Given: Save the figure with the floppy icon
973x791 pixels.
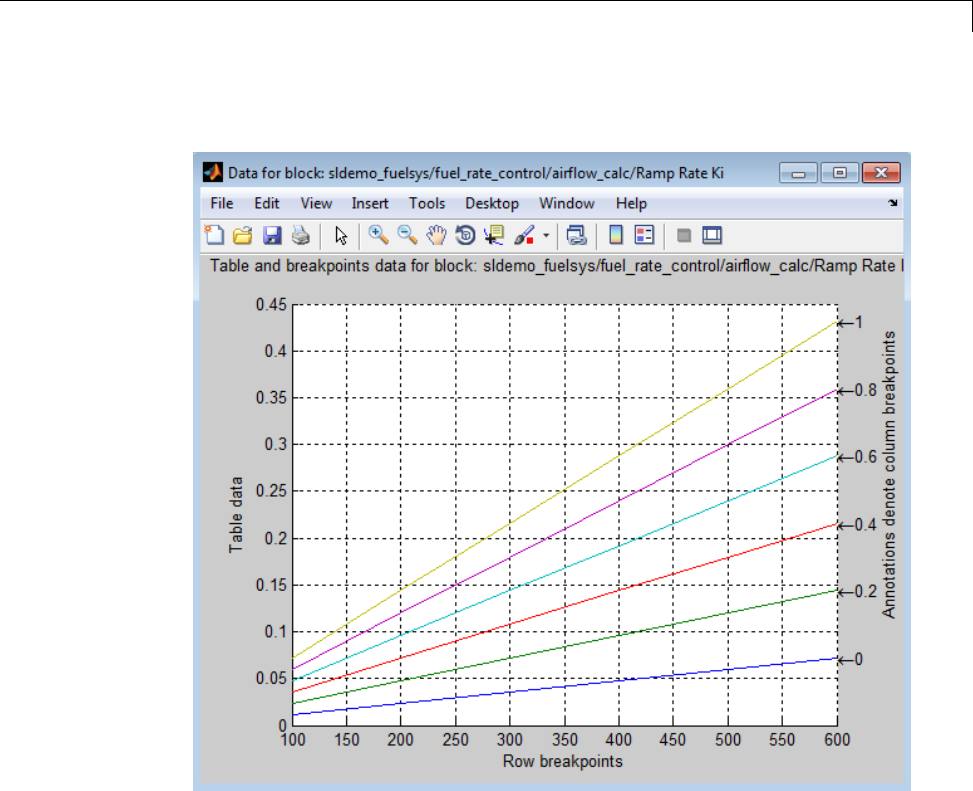Looking at the screenshot, I should [x=272, y=235].
